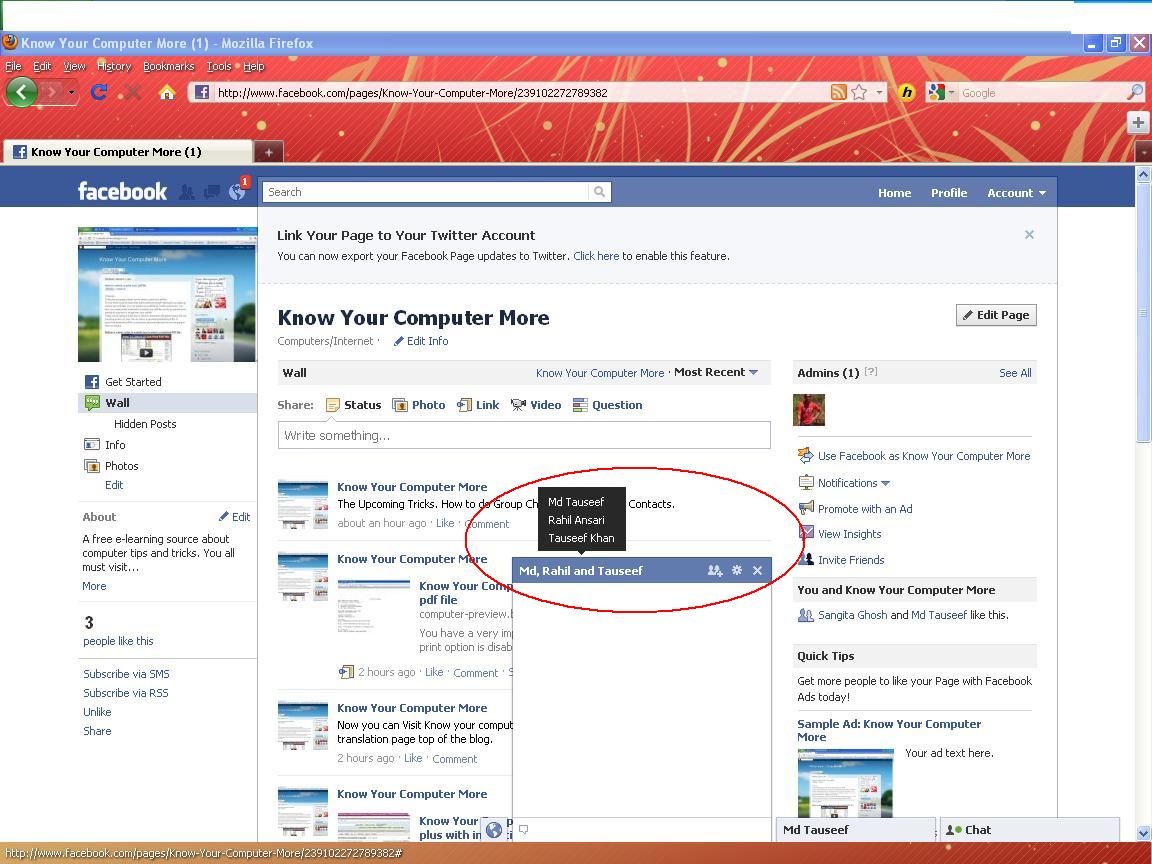Screen dimensions: 1152x864
Task: Select the Status share icon
Action: (333, 405)
